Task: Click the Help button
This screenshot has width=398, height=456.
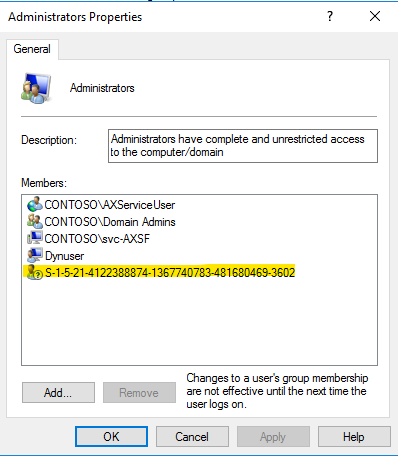Action: coord(354,437)
